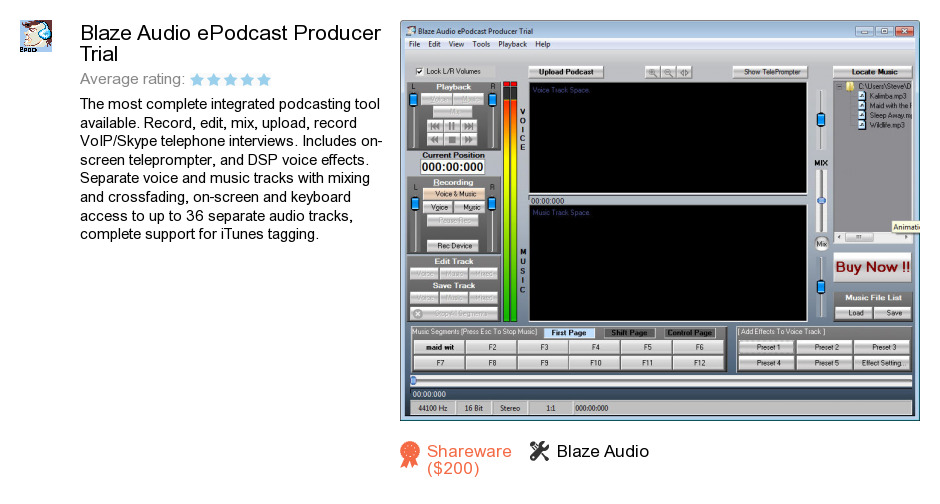Click the playback pause button

click(452, 126)
